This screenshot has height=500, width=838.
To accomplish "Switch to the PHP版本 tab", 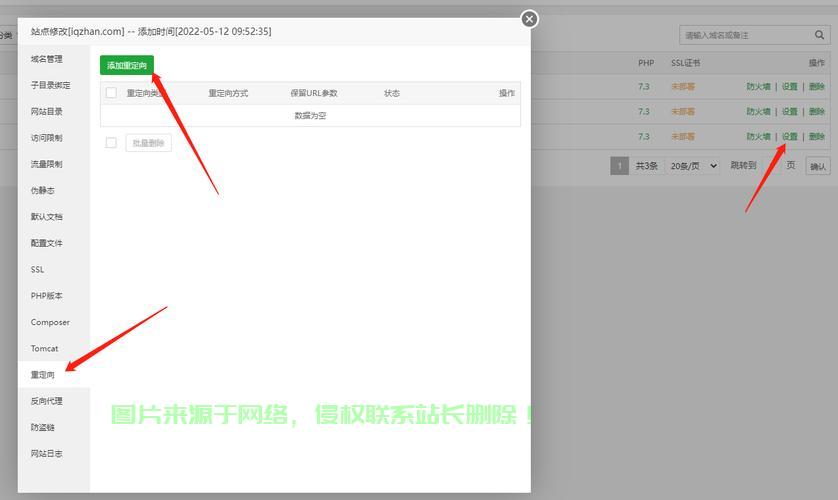I will (46, 296).
